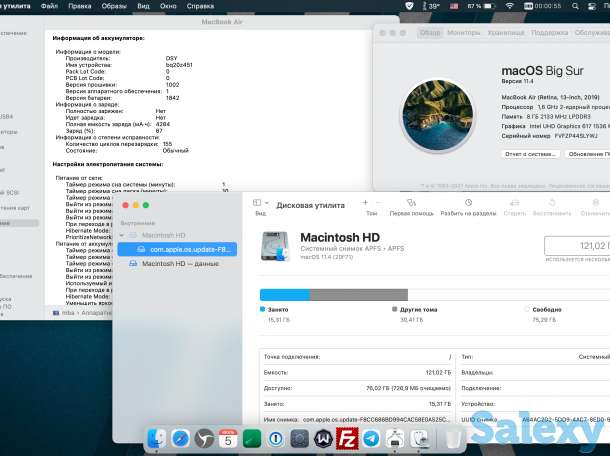
Task: Click the Wi-Fi status icon
Action: point(509,6)
